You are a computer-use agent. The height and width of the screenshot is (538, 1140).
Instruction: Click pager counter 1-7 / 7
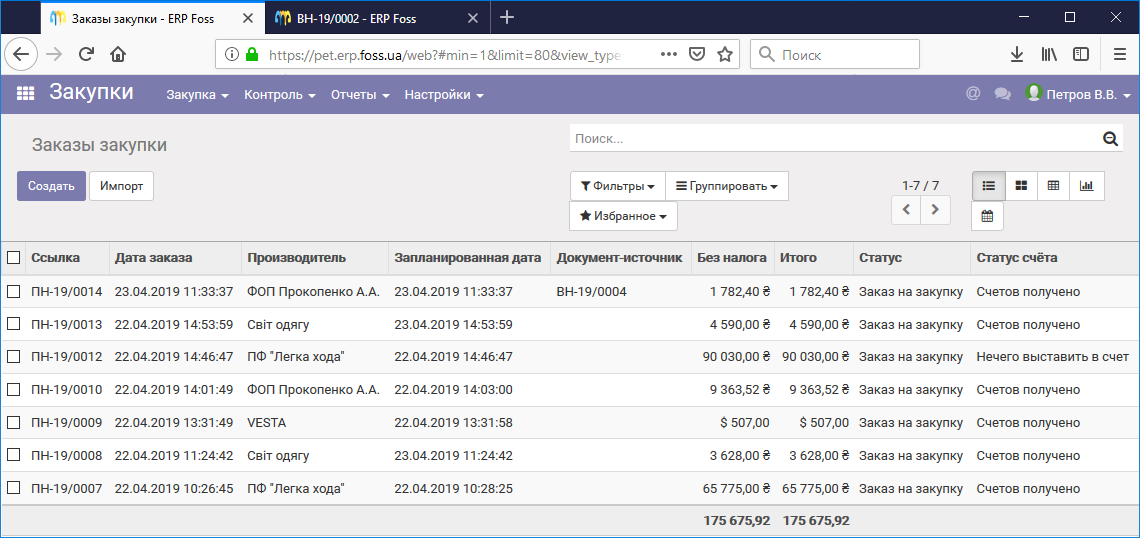click(920, 185)
